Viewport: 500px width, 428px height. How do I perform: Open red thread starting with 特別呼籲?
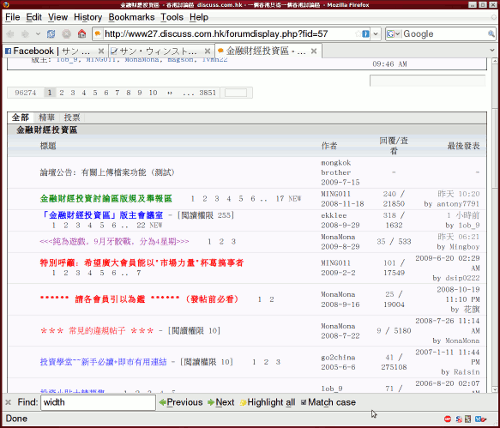click(142, 263)
